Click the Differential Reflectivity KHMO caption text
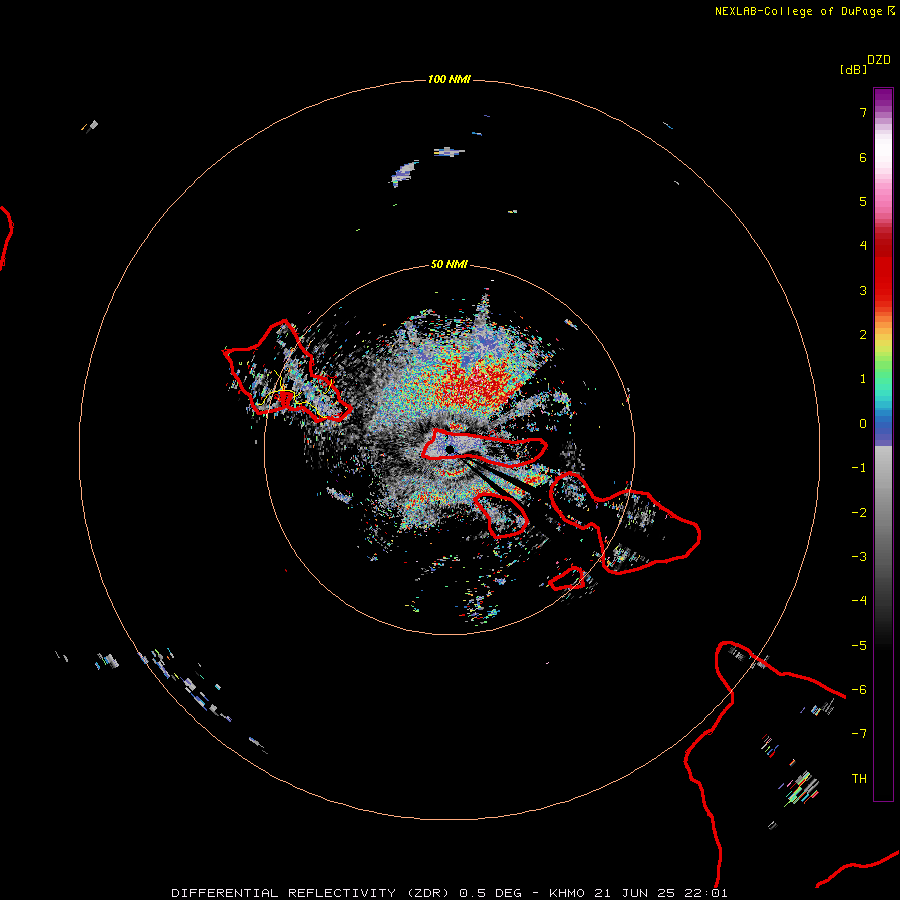This screenshot has width=900, height=900. pyautogui.click(x=449, y=893)
